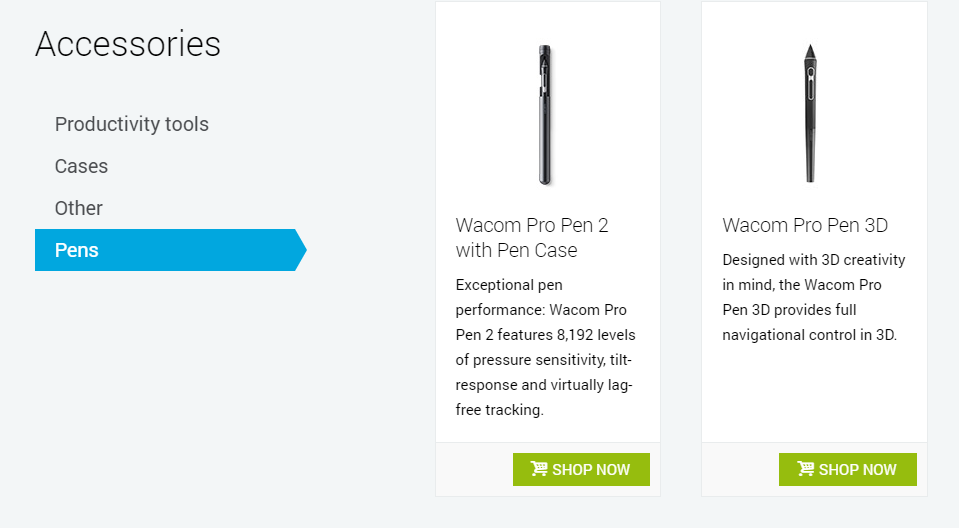Click the cart icon under Wacom Pro Pen 2
This screenshot has height=528, width=959.
tap(539, 469)
